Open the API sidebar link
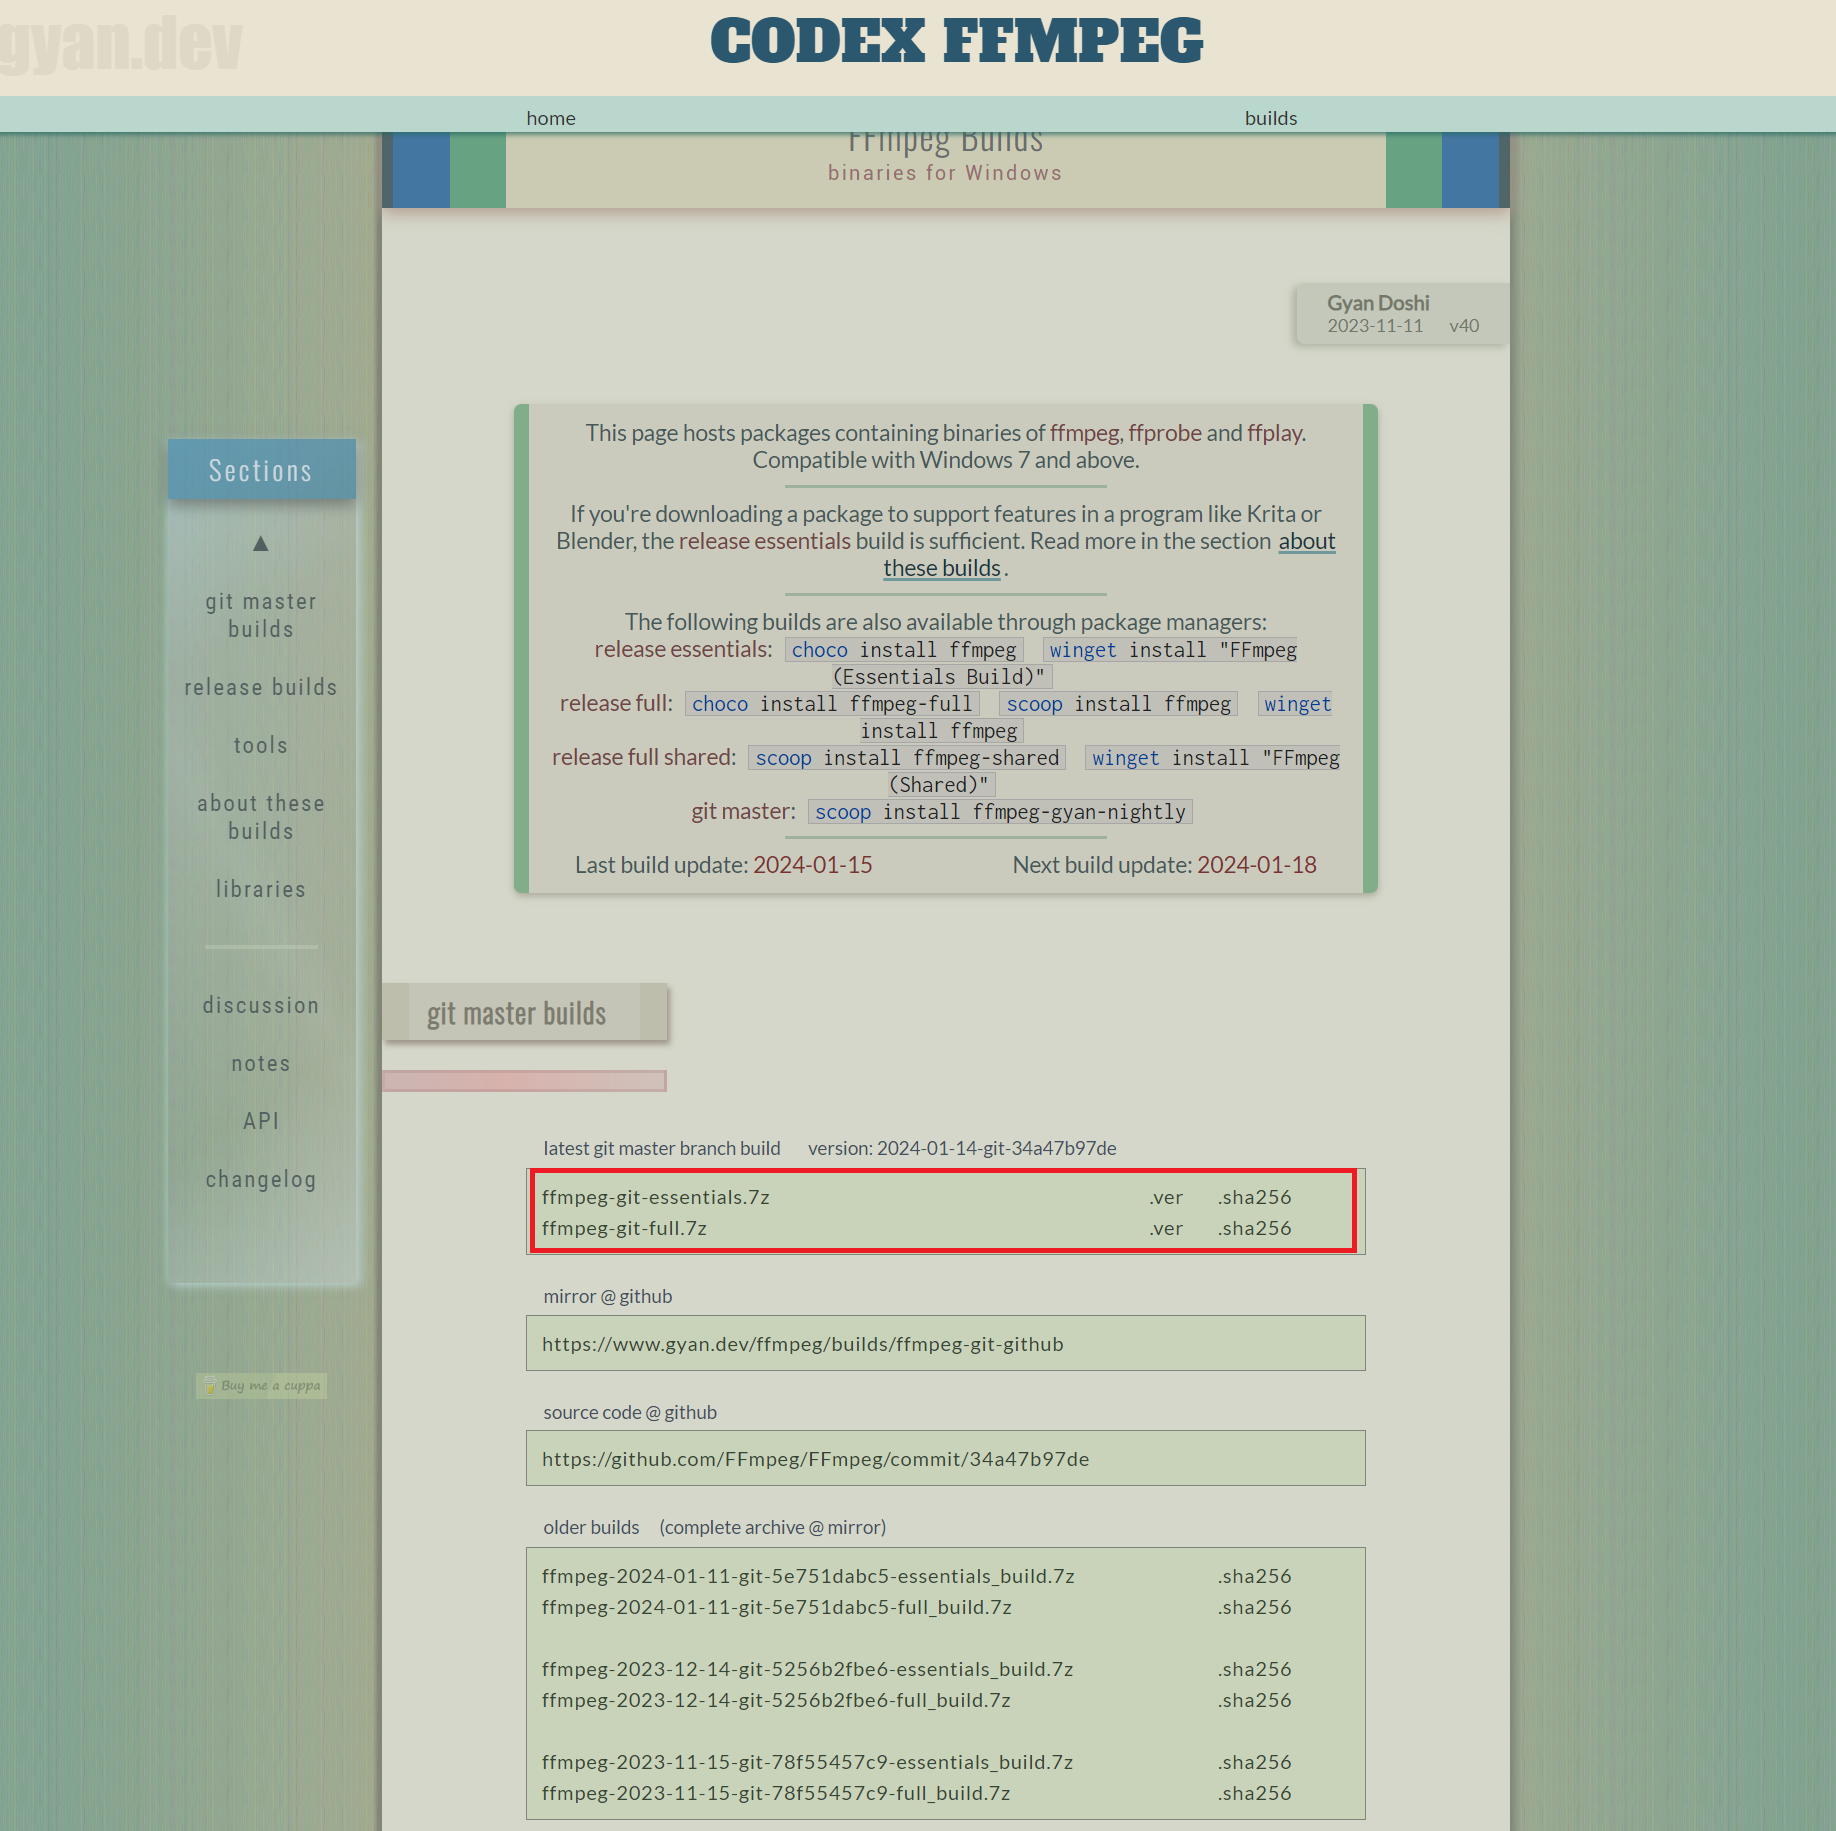The image size is (1836, 1831). point(261,1121)
